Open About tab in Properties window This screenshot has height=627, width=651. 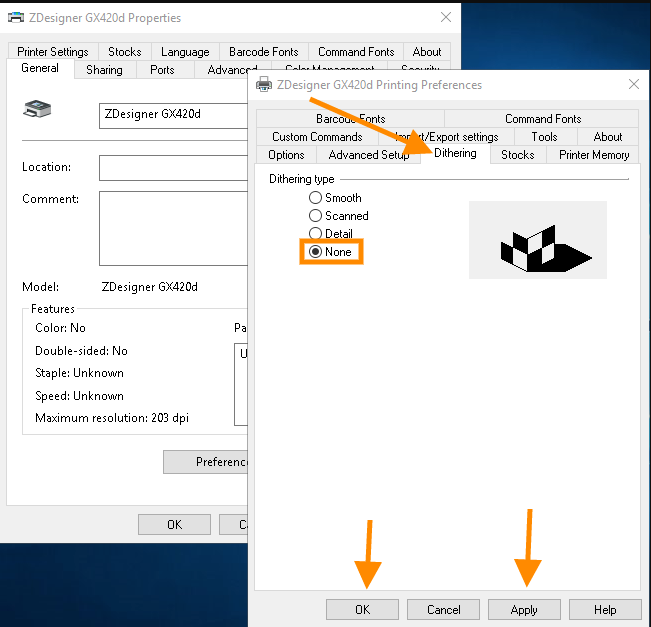point(427,51)
